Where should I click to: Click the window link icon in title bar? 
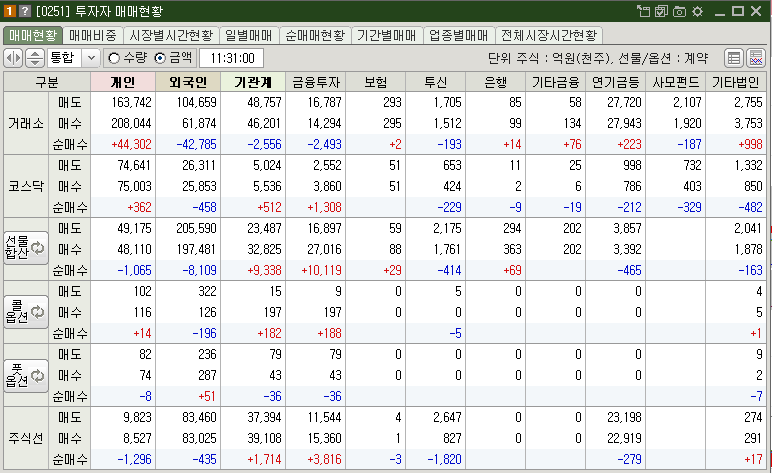[643, 11]
